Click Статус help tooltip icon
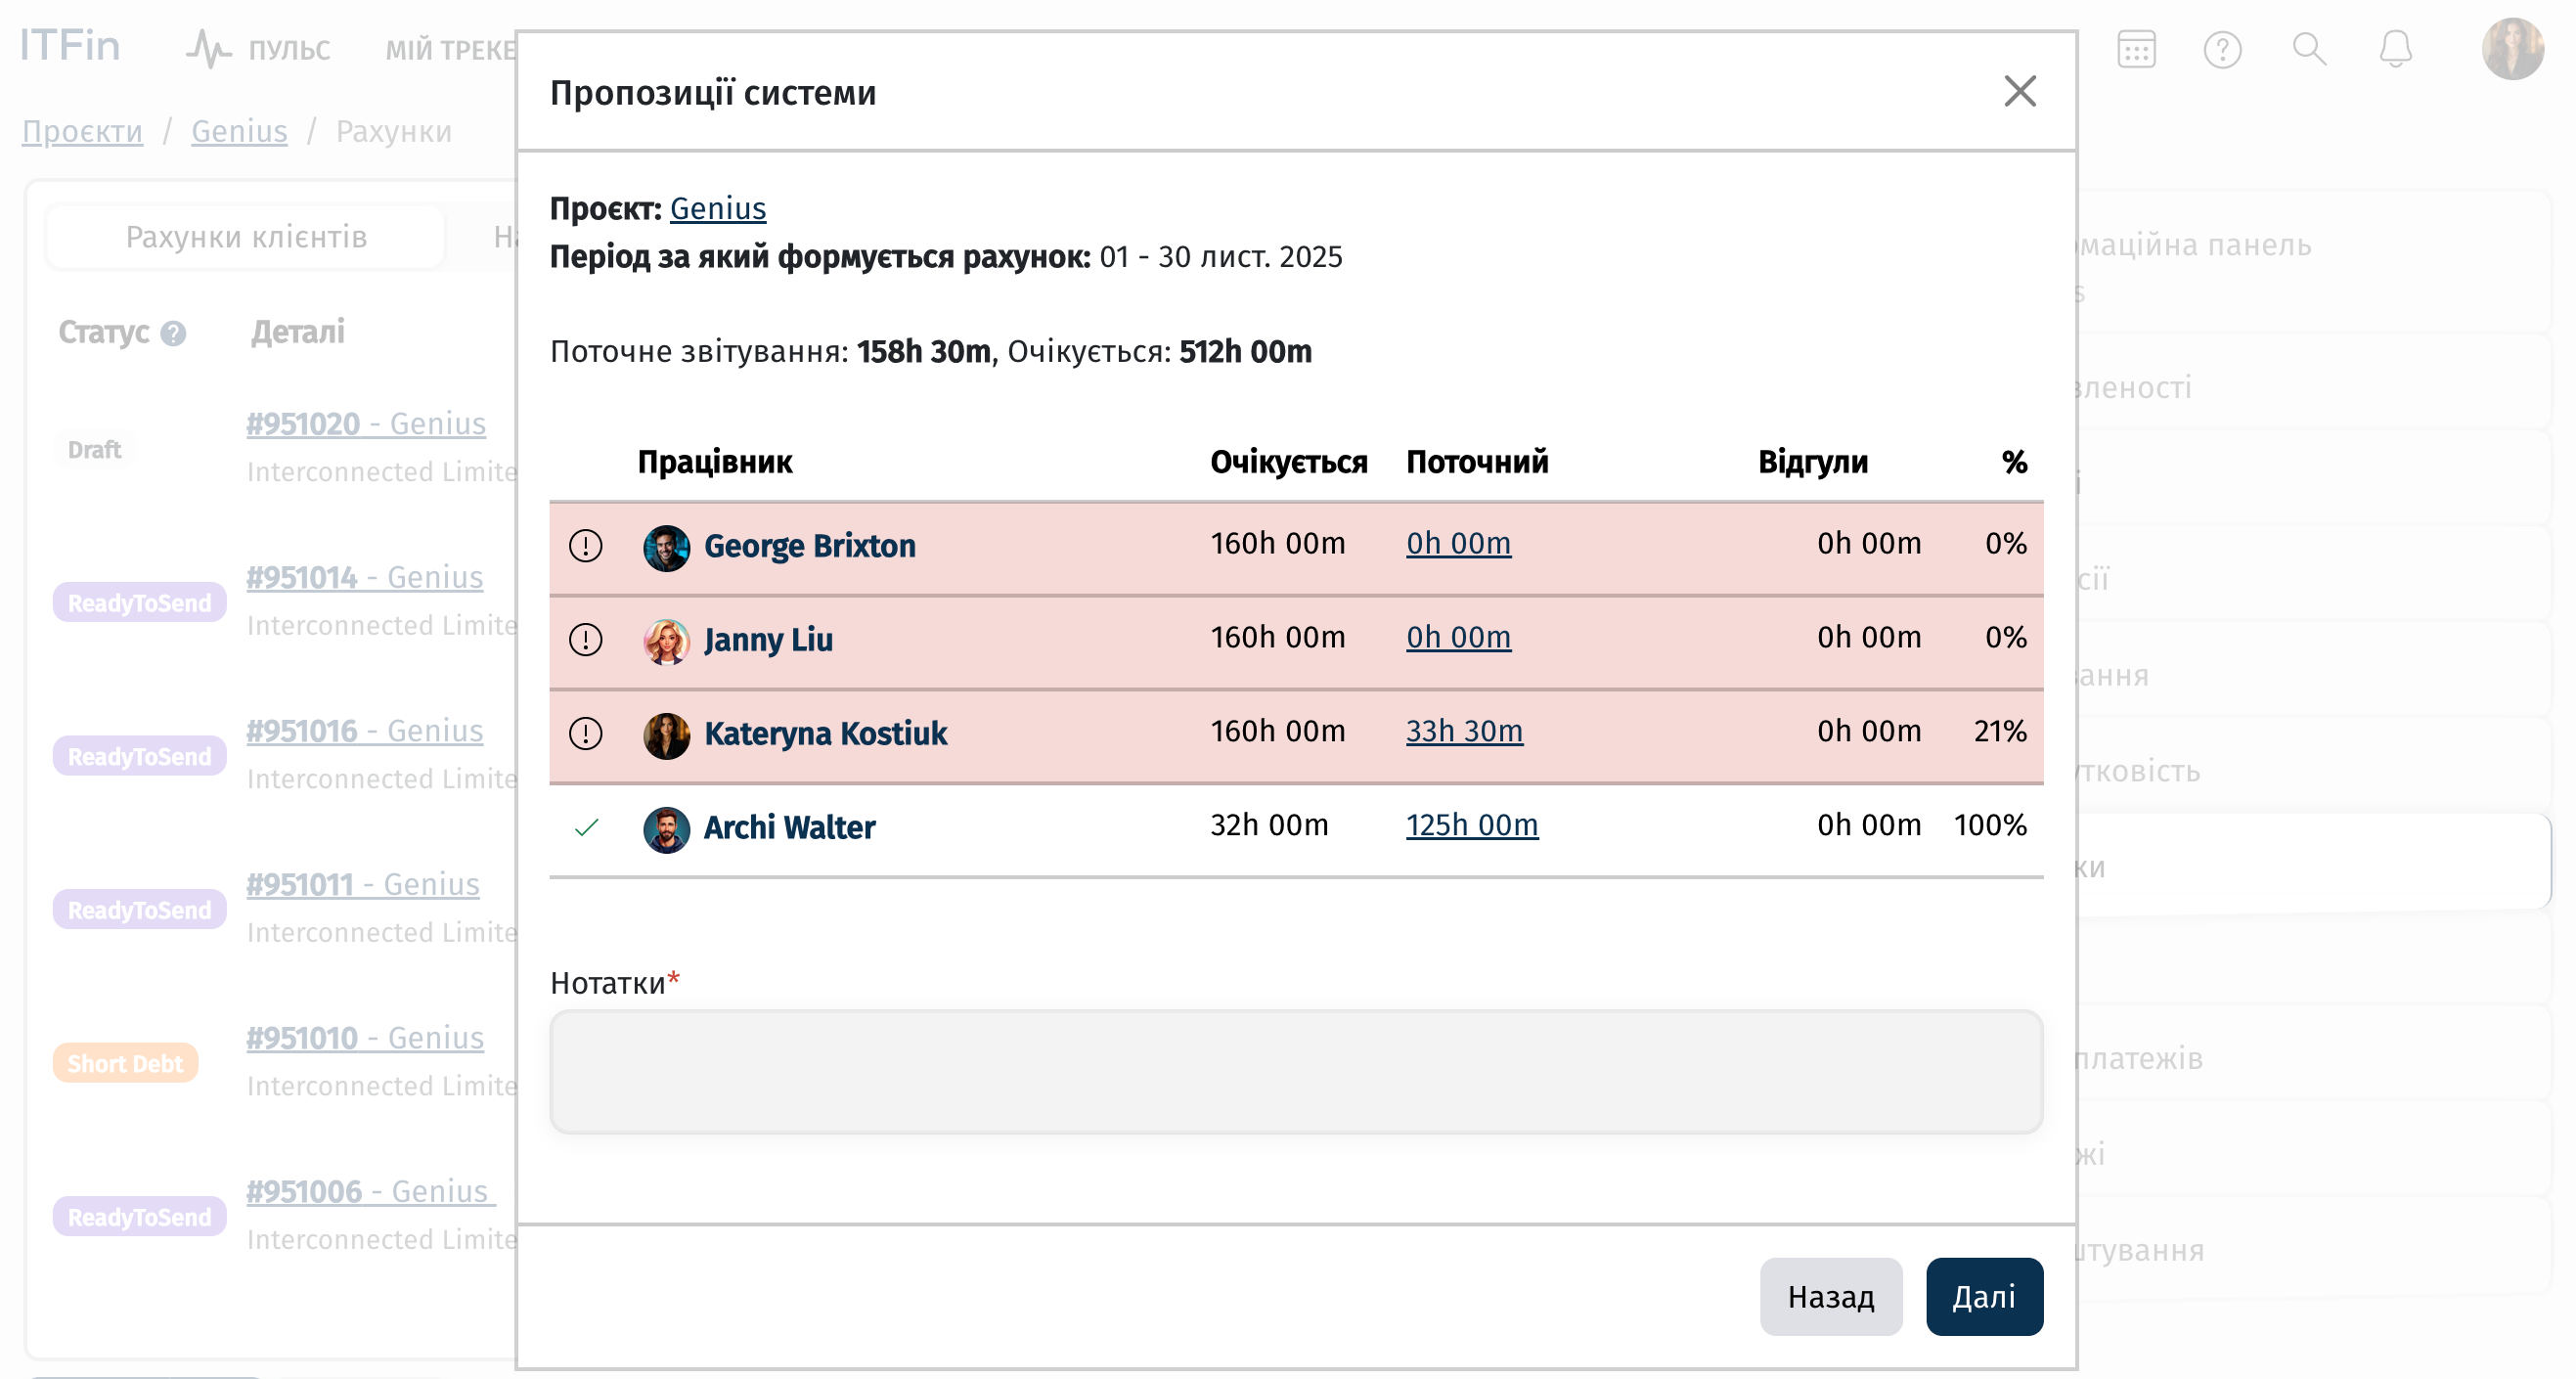 coord(173,333)
